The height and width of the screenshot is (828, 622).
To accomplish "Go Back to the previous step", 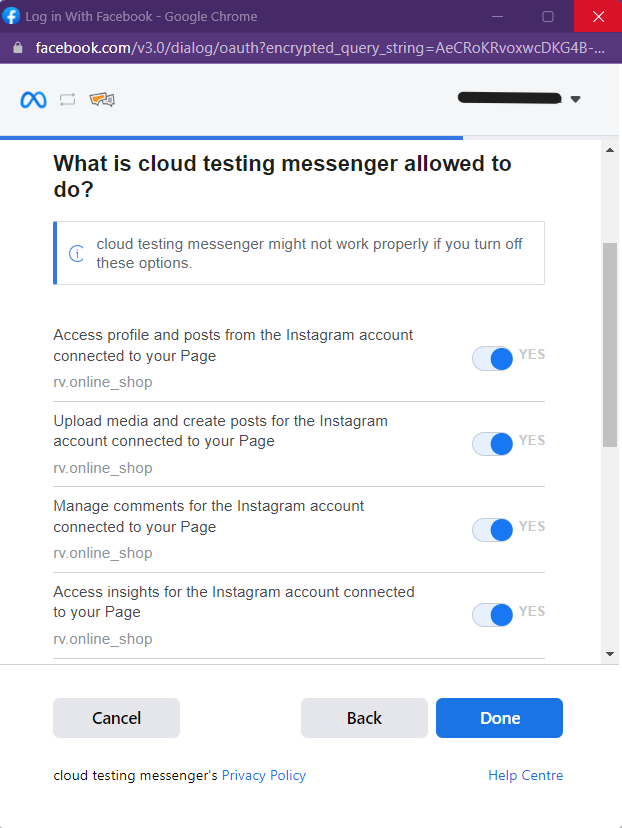I will (364, 718).
